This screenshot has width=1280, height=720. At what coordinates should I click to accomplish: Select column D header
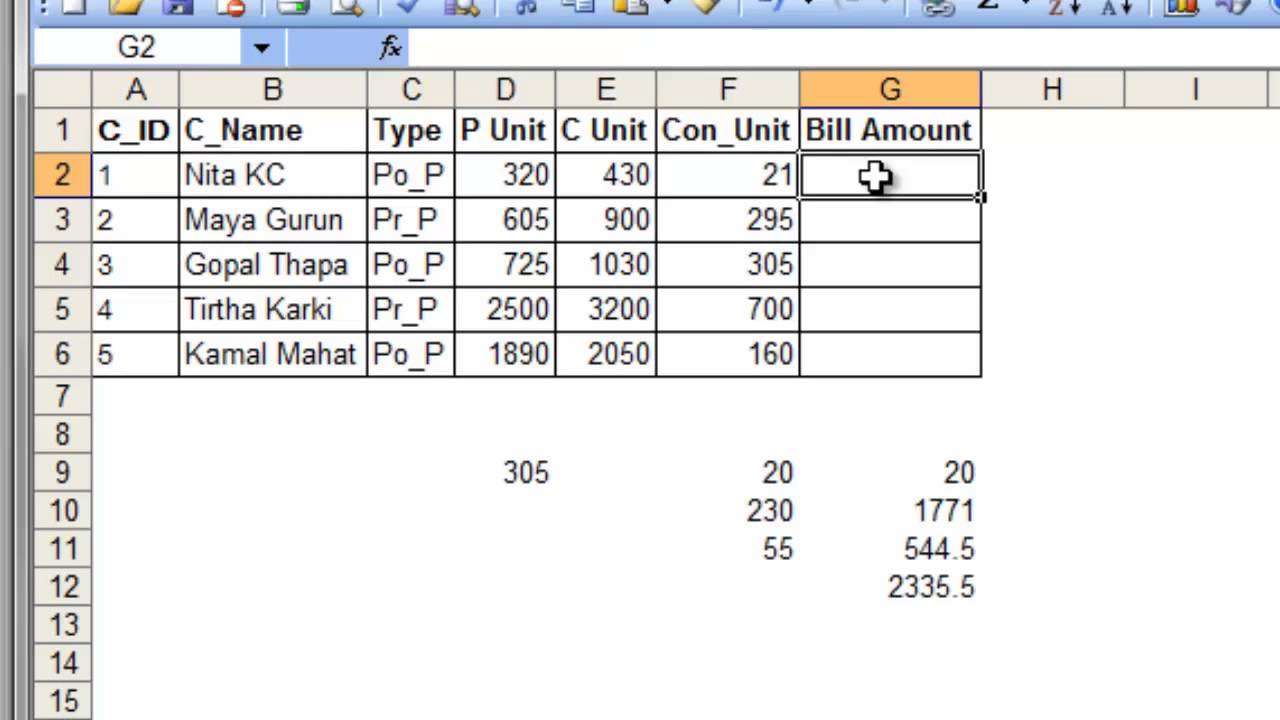(505, 89)
